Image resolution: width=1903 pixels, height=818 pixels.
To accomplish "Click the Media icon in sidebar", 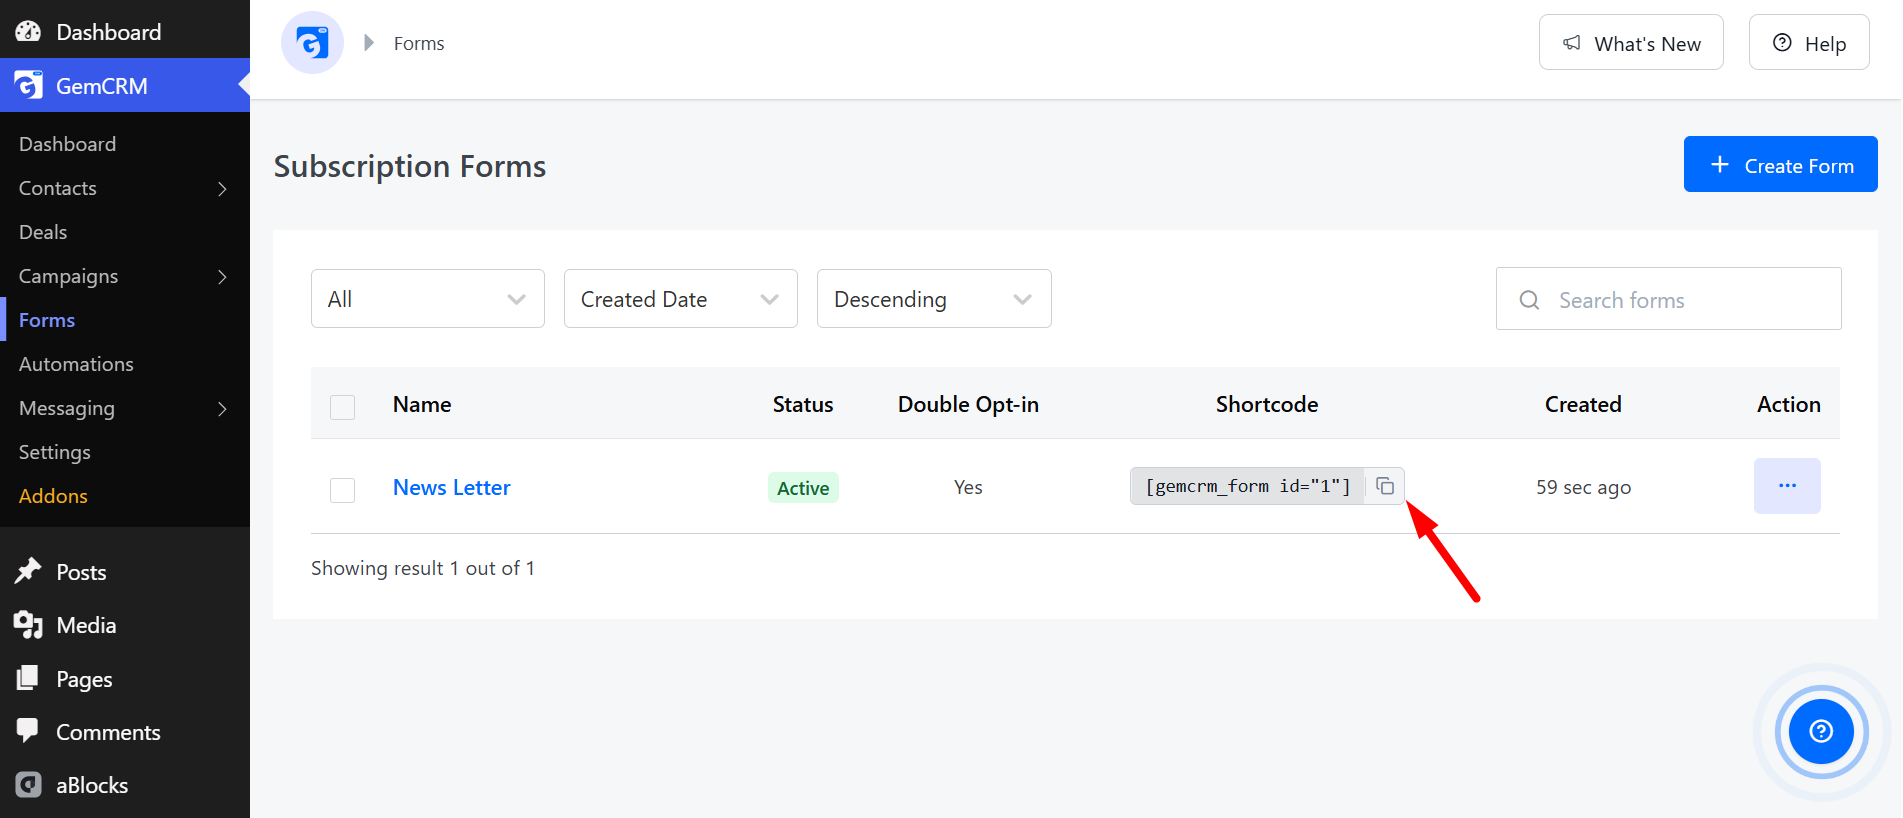I will (28, 625).
